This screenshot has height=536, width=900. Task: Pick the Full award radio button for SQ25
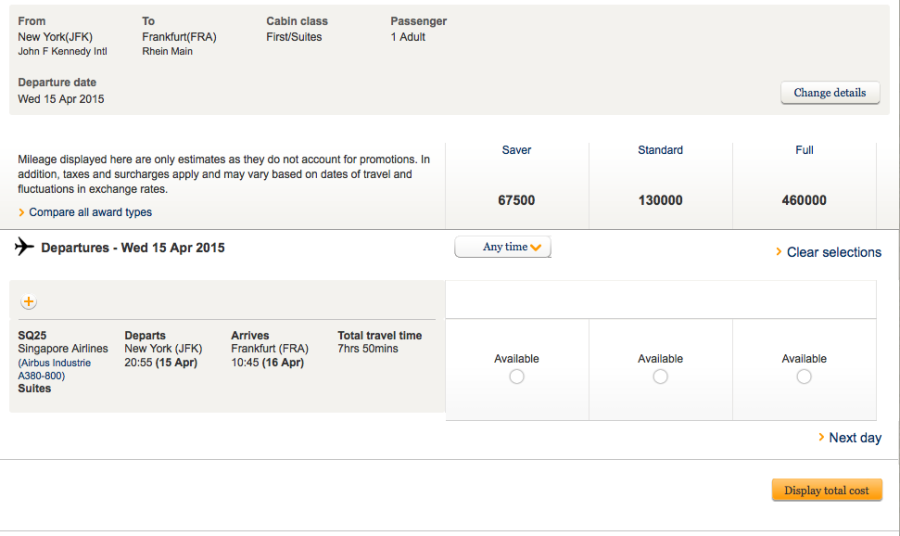pyautogui.click(x=804, y=377)
